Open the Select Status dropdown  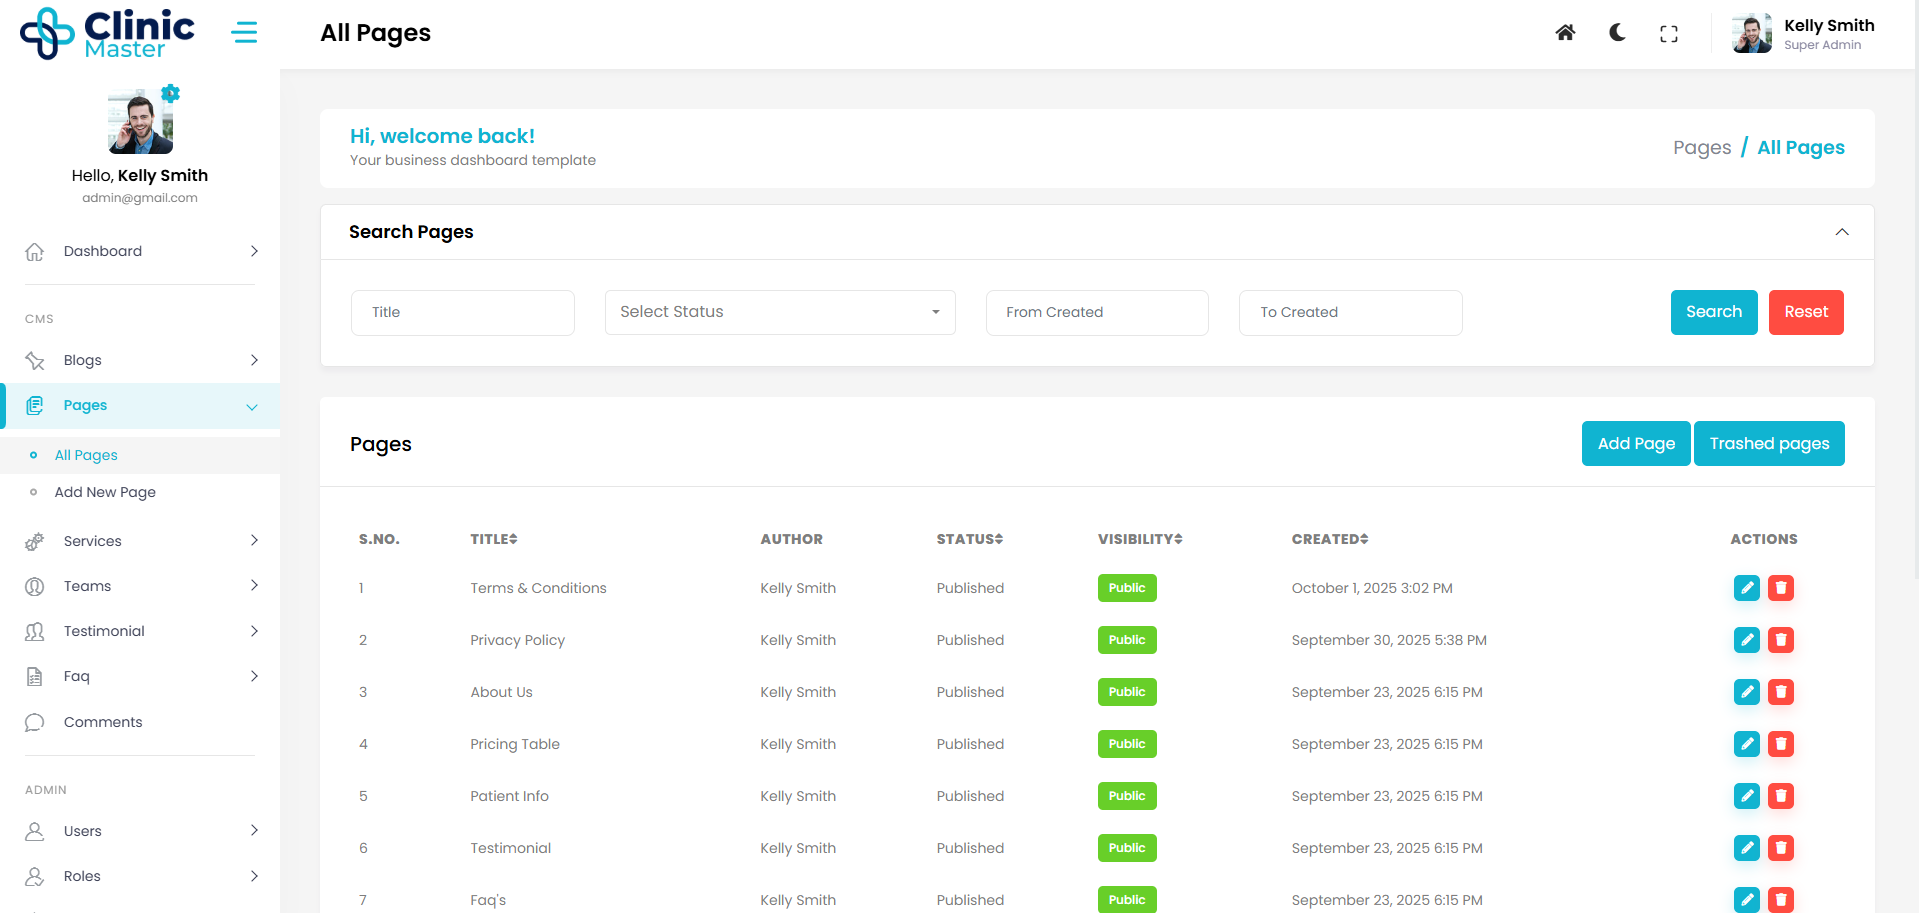click(x=779, y=312)
